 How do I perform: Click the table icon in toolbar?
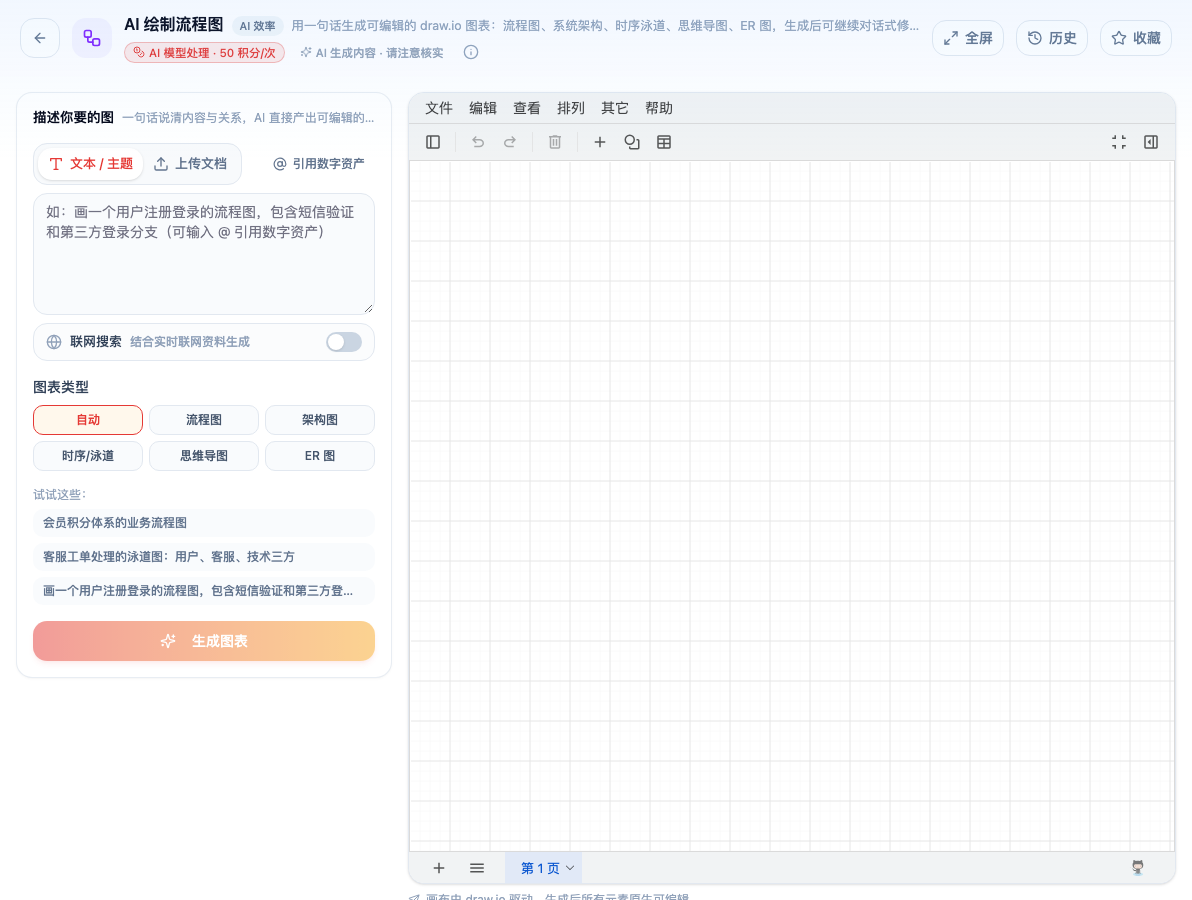664,142
